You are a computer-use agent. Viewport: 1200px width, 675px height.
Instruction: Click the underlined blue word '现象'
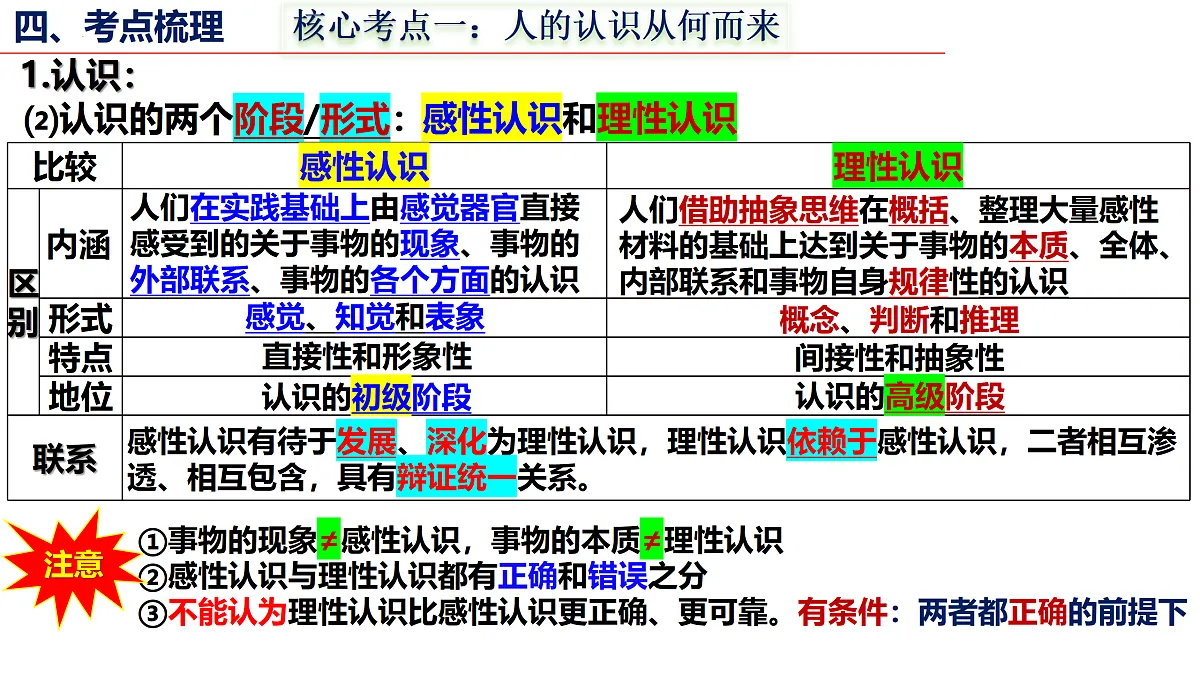430,244
